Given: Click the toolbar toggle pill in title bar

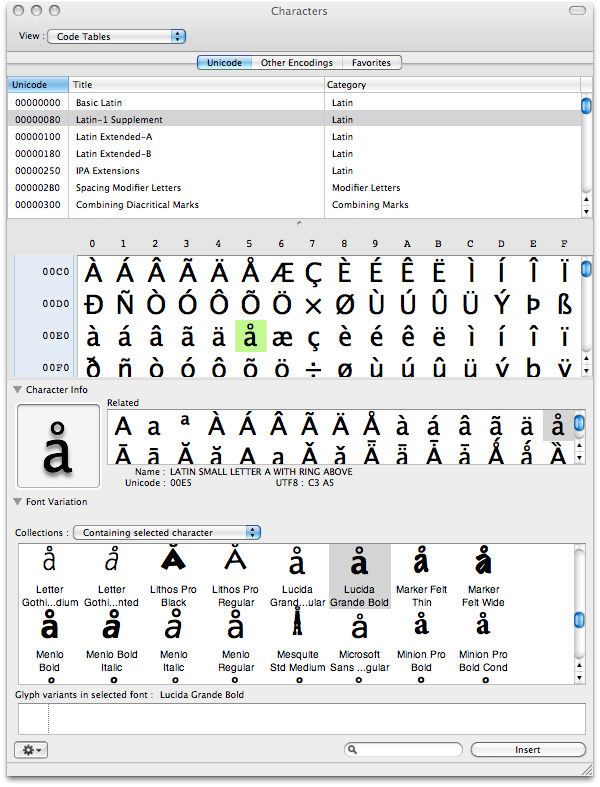Looking at the screenshot, I should click(x=577, y=11).
